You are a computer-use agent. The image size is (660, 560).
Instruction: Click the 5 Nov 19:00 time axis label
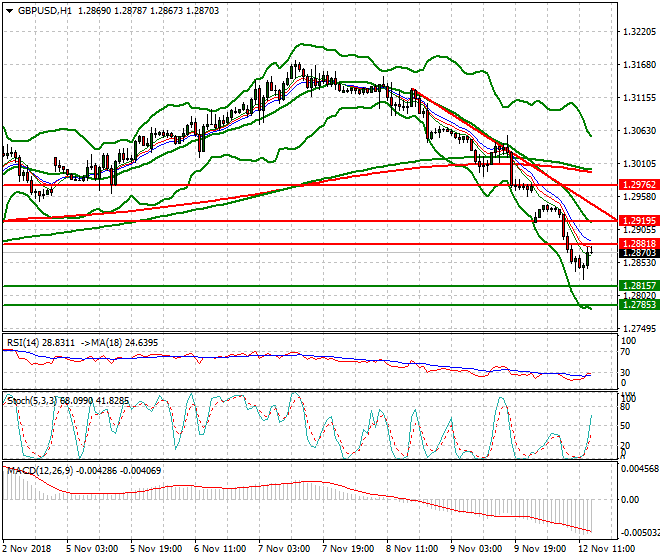coord(156,549)
